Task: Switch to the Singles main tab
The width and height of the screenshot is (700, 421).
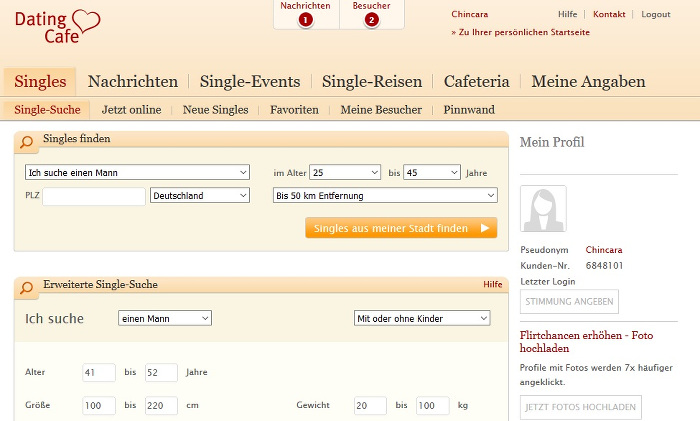Action: [x=40, y=82]
